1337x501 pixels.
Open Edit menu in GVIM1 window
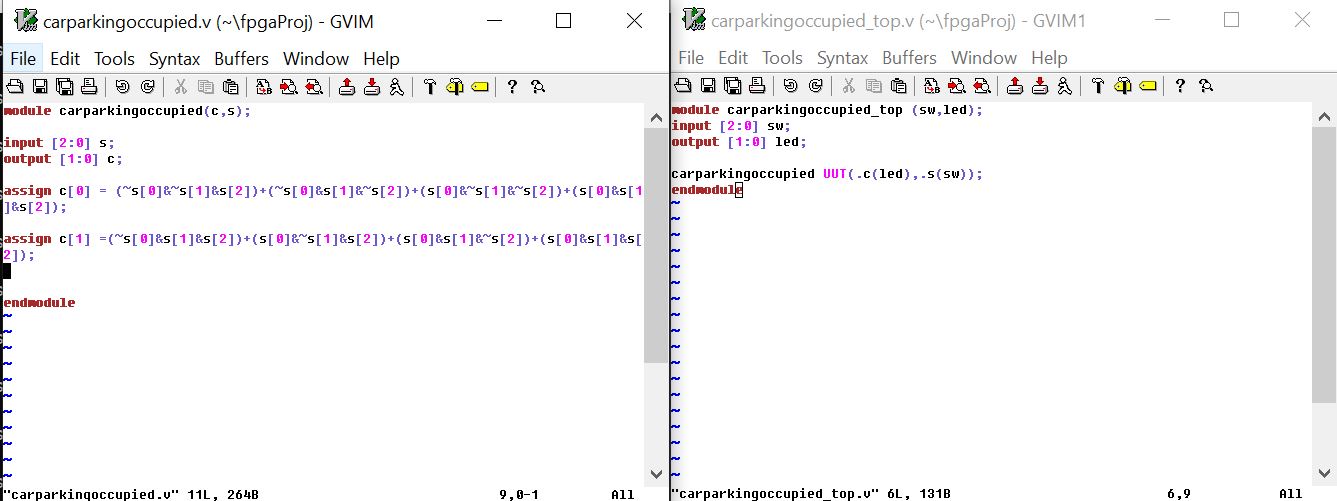tap(733, 58)
